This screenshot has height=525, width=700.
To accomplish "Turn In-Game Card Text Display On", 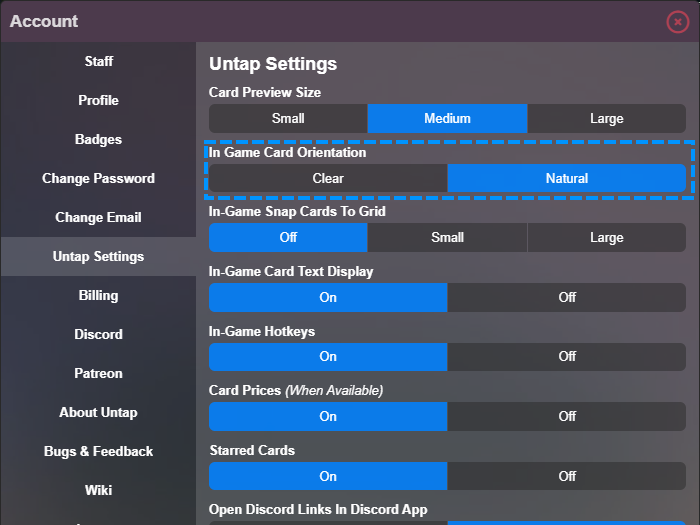I will (x=328, y=297).
